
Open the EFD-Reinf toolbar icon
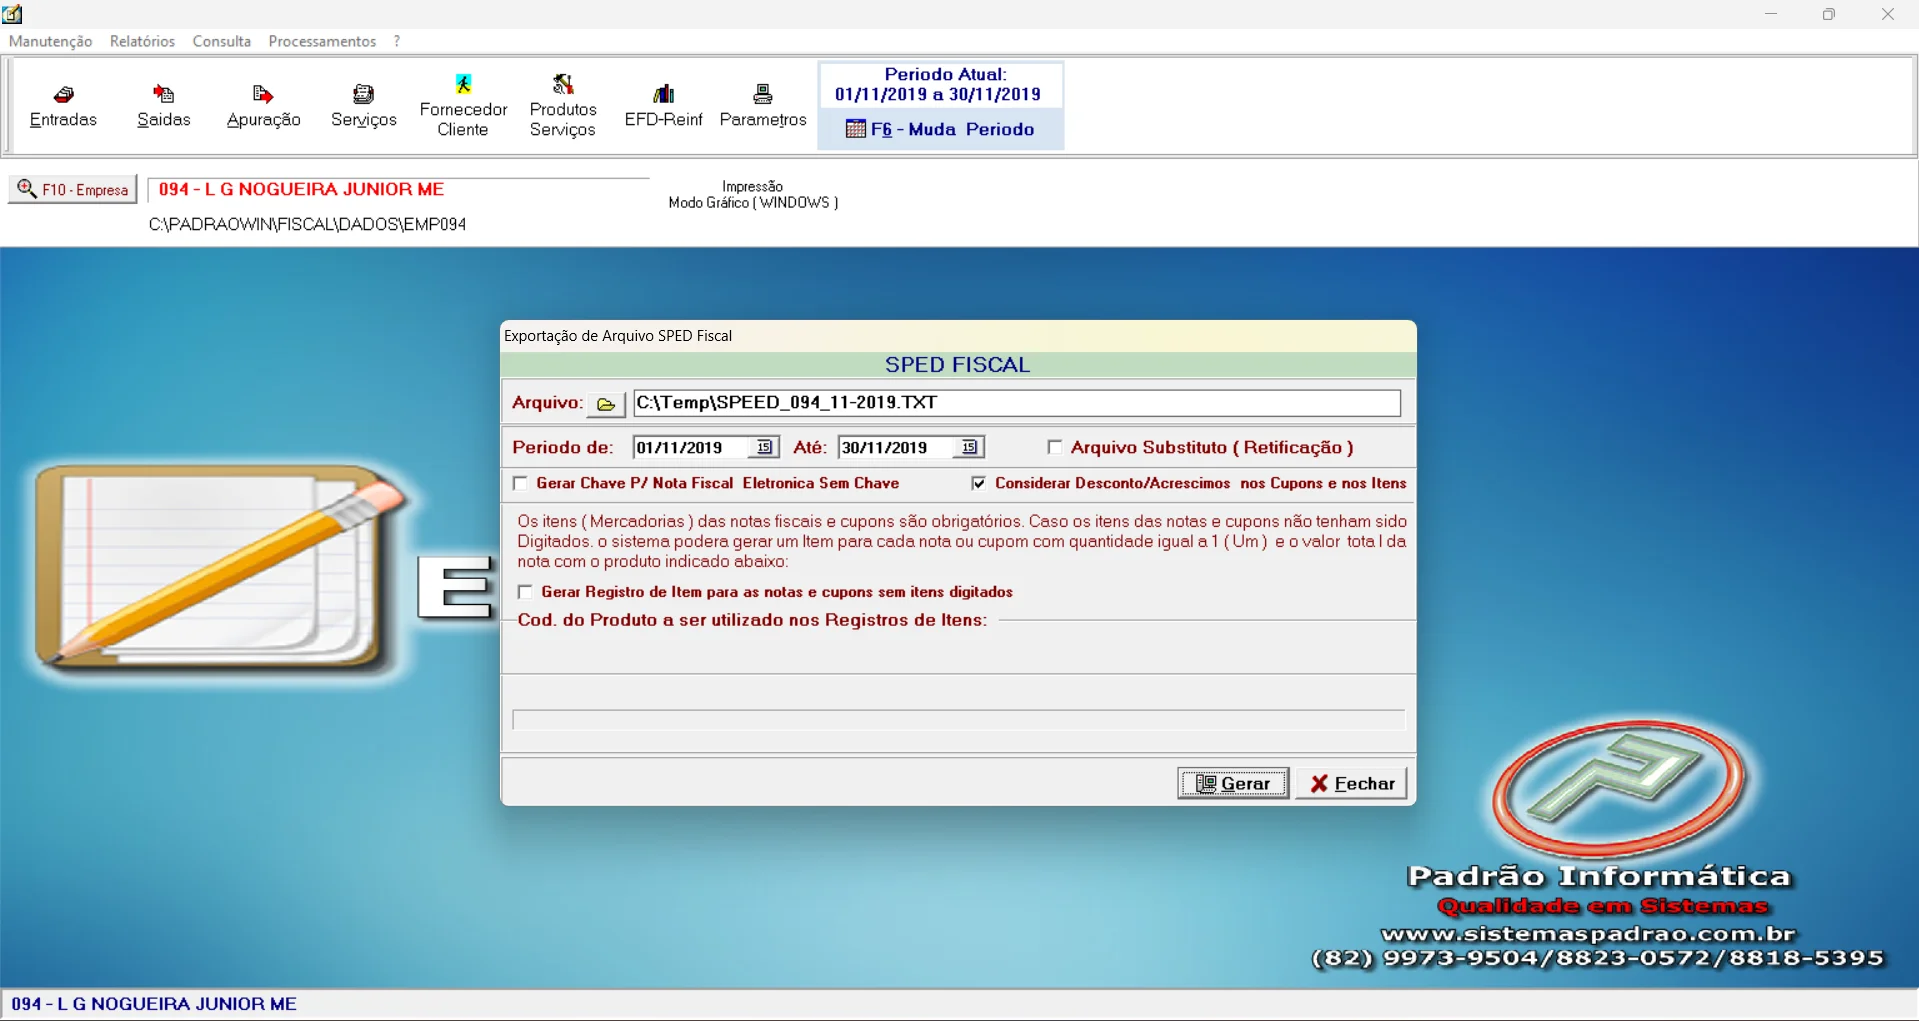click(x=663, y=105)
